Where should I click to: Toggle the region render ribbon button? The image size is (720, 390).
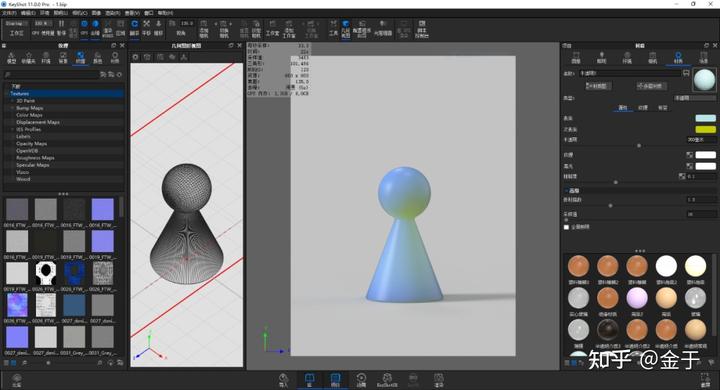(x=120, y=28)
